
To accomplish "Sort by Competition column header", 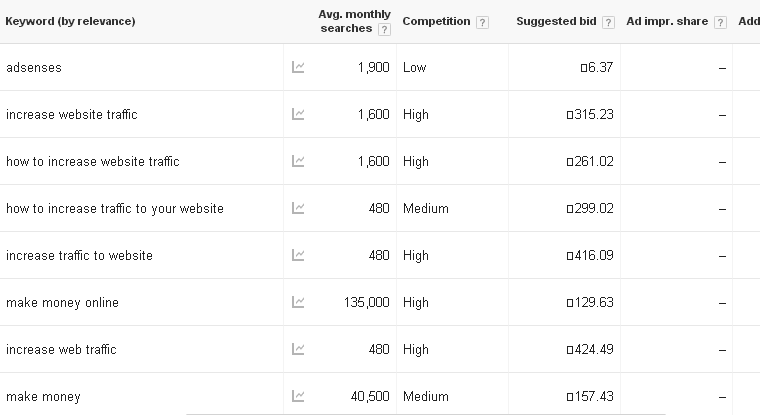I will click(436, 21).
